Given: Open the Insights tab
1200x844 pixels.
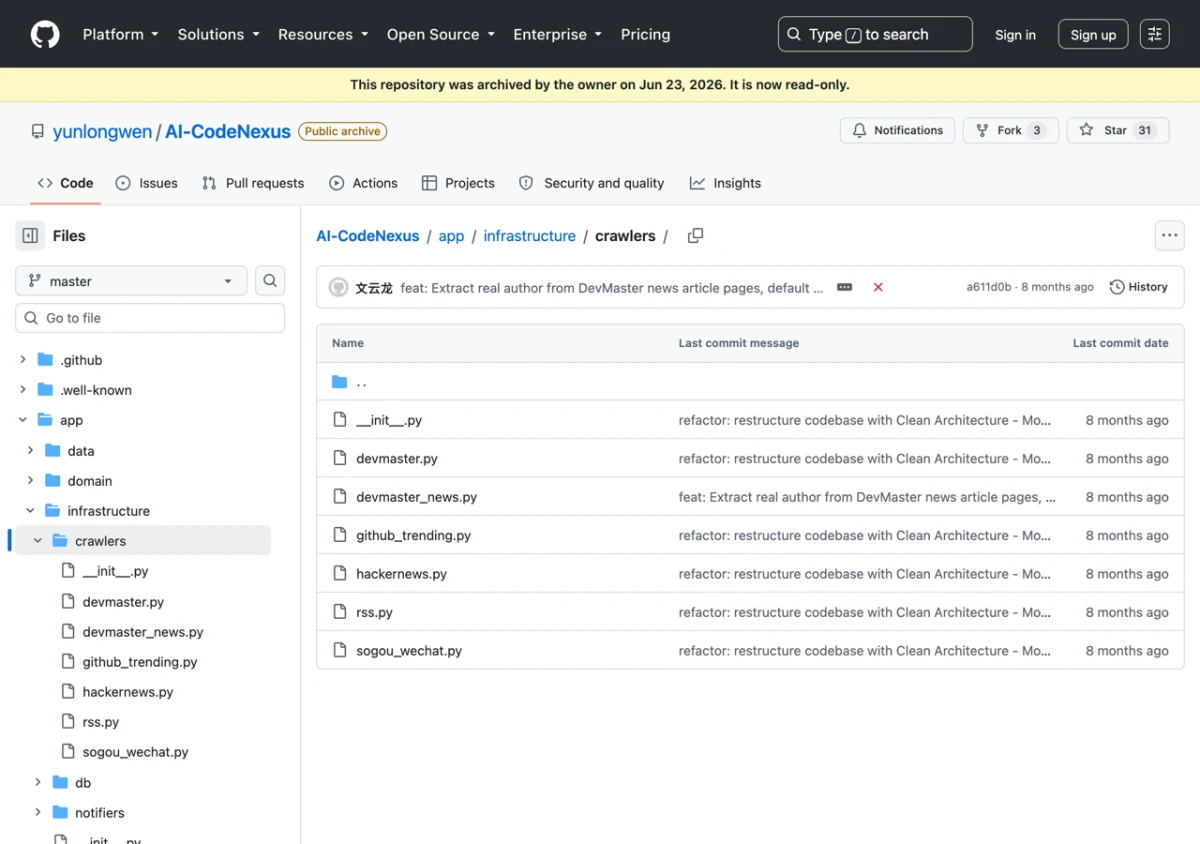Looking at the screenshot, I should [725, 183].
